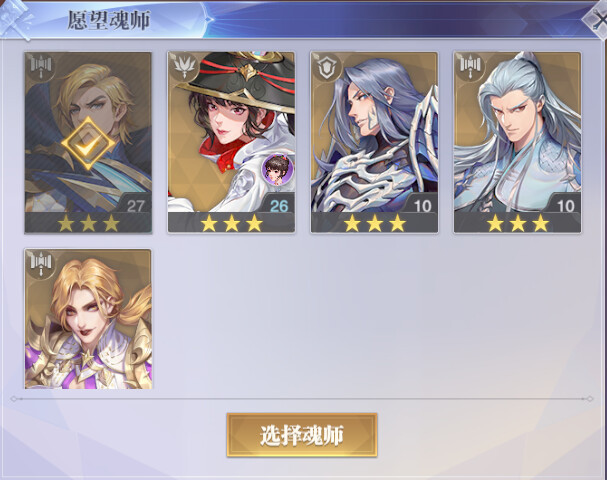
Task: Click the gold checkmark on blond hero card
Action: tap(88, 144)
